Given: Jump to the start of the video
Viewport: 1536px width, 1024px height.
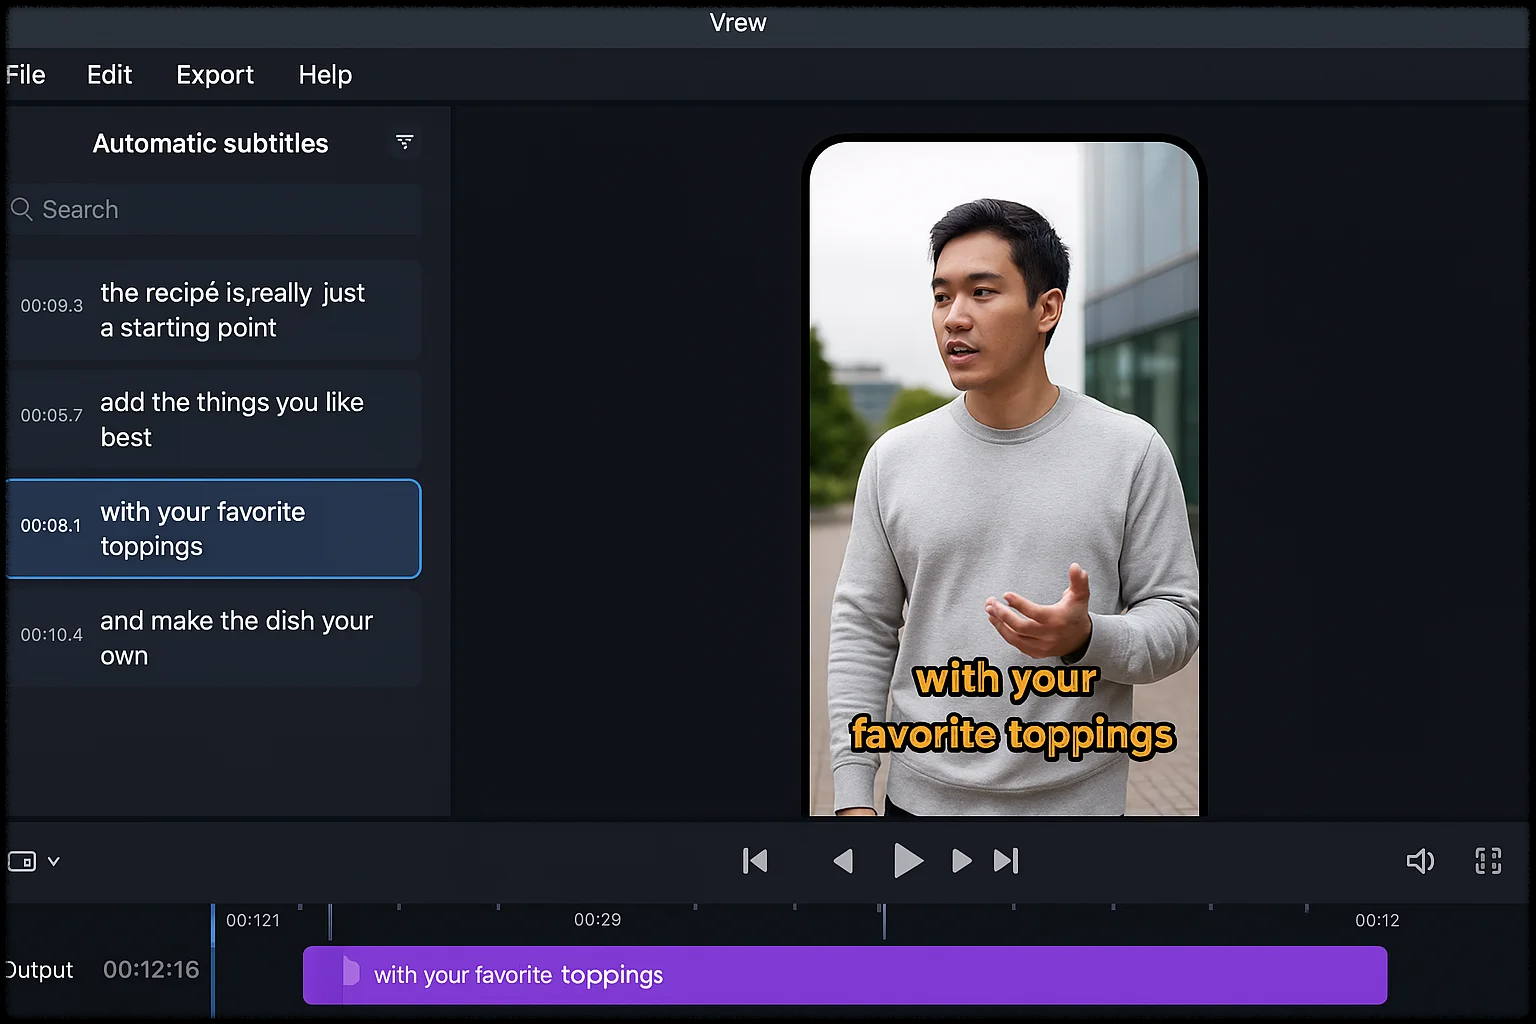Looking at the screenshot, I should click(755, 861).
